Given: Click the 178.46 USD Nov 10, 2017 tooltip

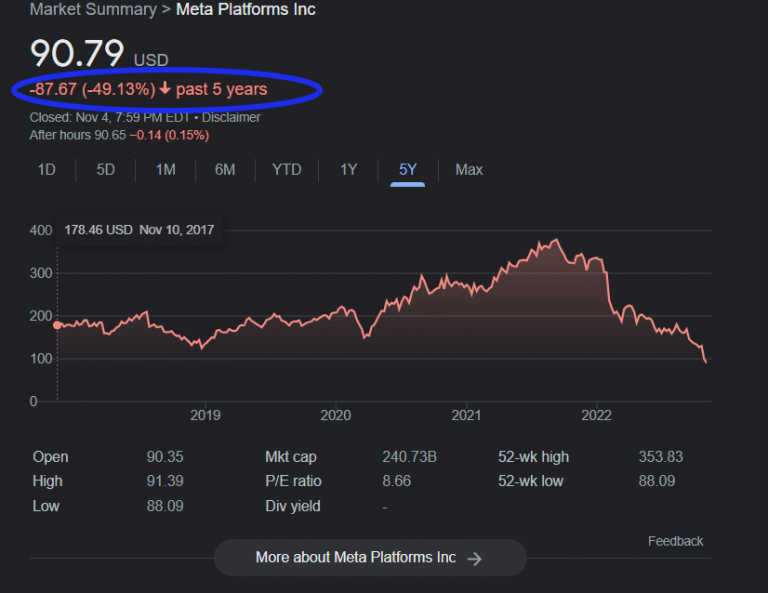Looking at the screenshot, I should pos(139,230).
